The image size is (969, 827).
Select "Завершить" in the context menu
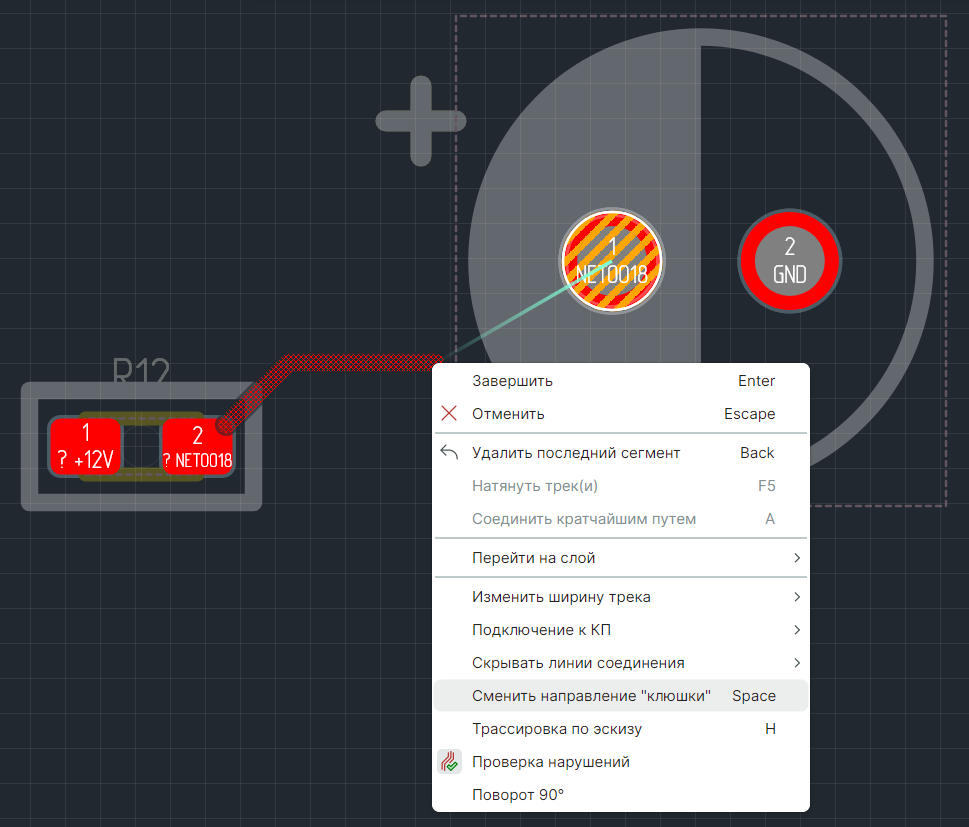point(512,381)
